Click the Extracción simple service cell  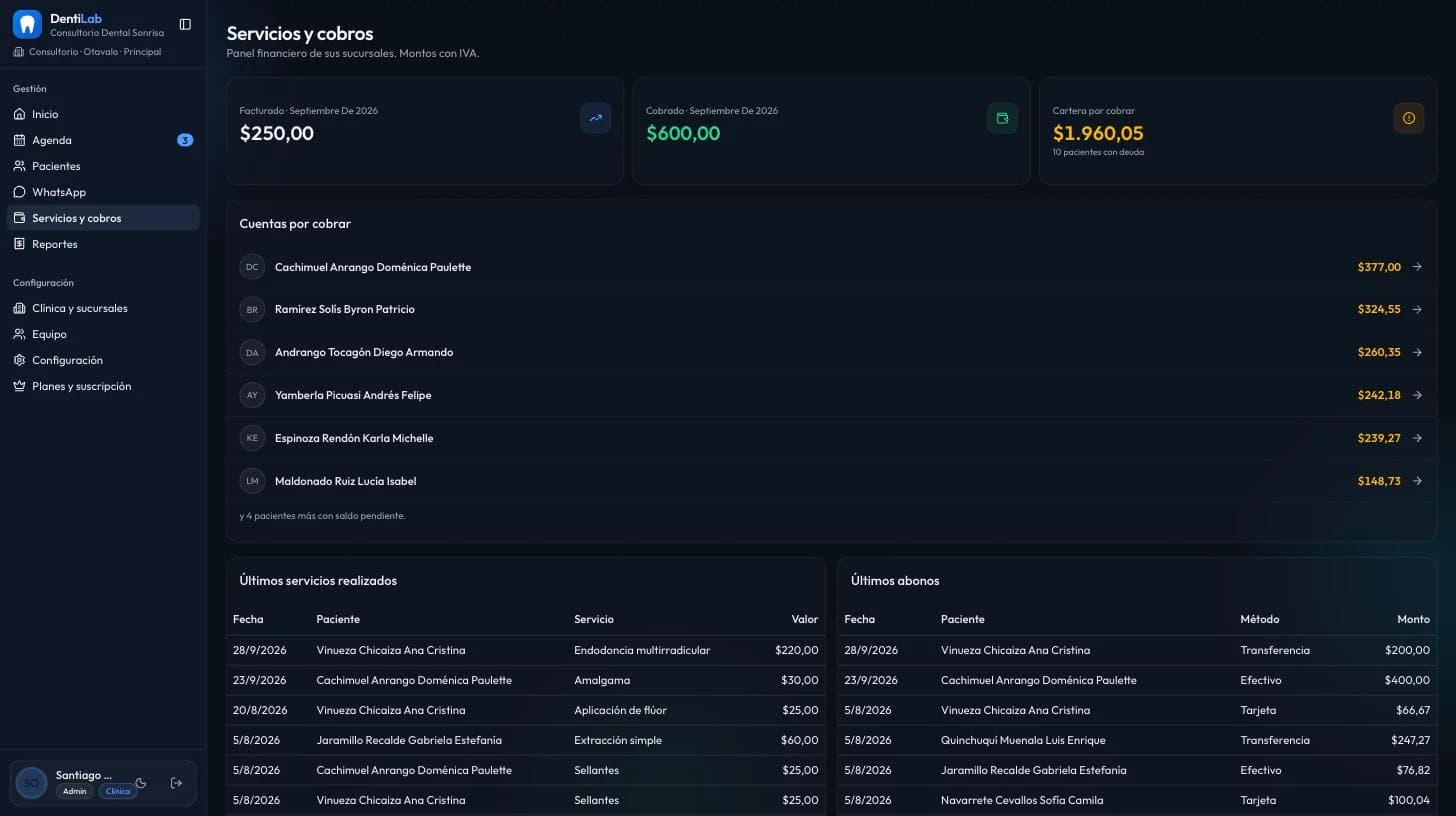tap(618, 740)
